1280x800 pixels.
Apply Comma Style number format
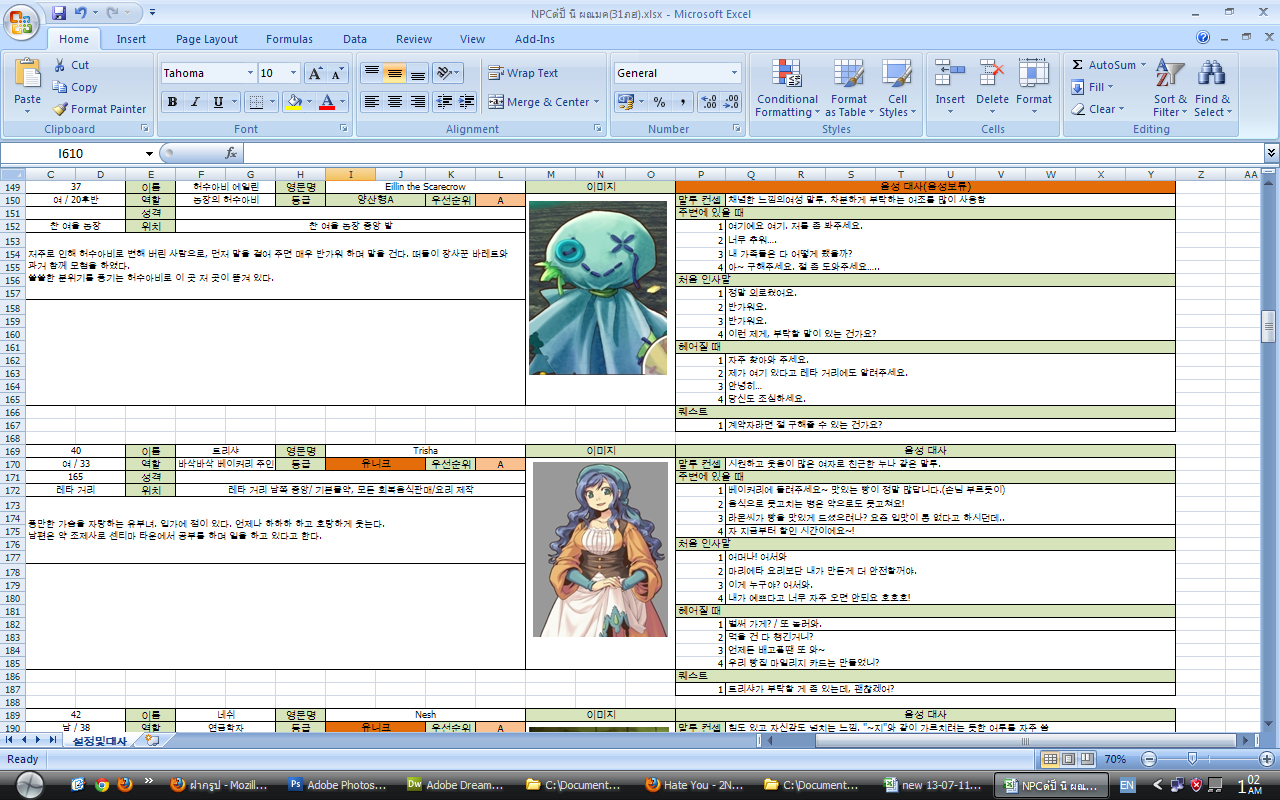click(683, 102)
